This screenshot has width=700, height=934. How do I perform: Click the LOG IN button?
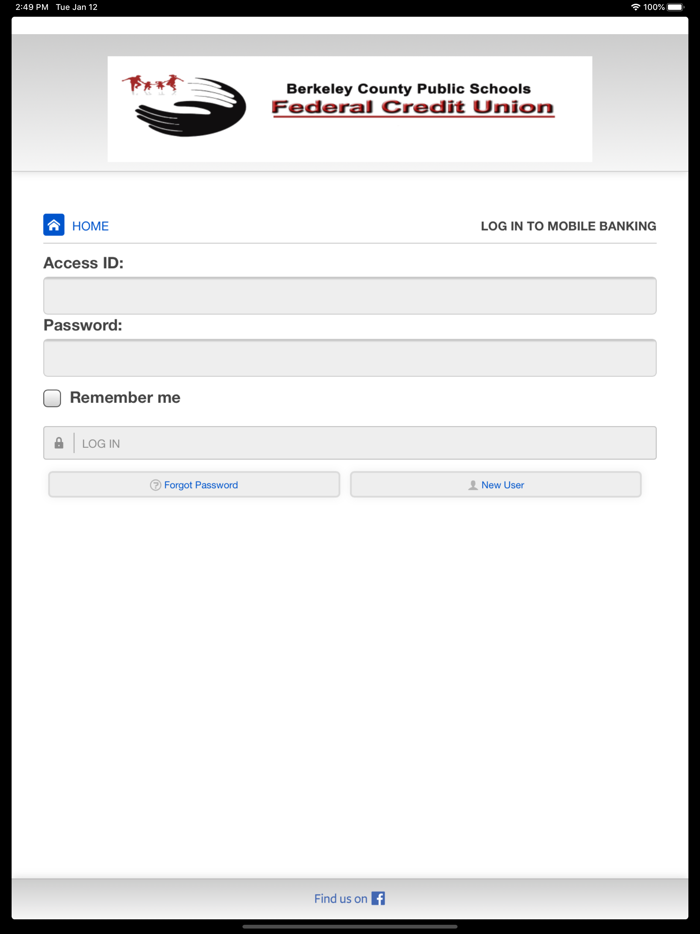pos(350,443)
